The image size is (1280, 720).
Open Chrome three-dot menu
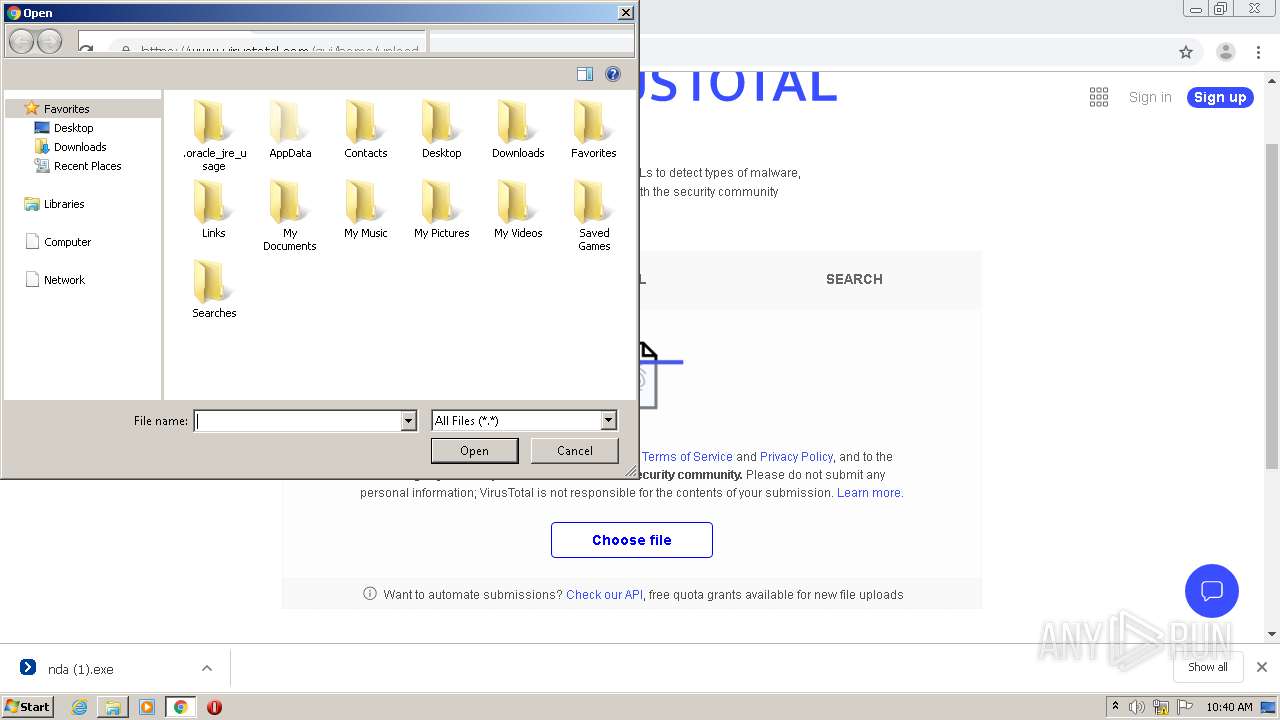pyautogui.click(x=1259, y=52)
